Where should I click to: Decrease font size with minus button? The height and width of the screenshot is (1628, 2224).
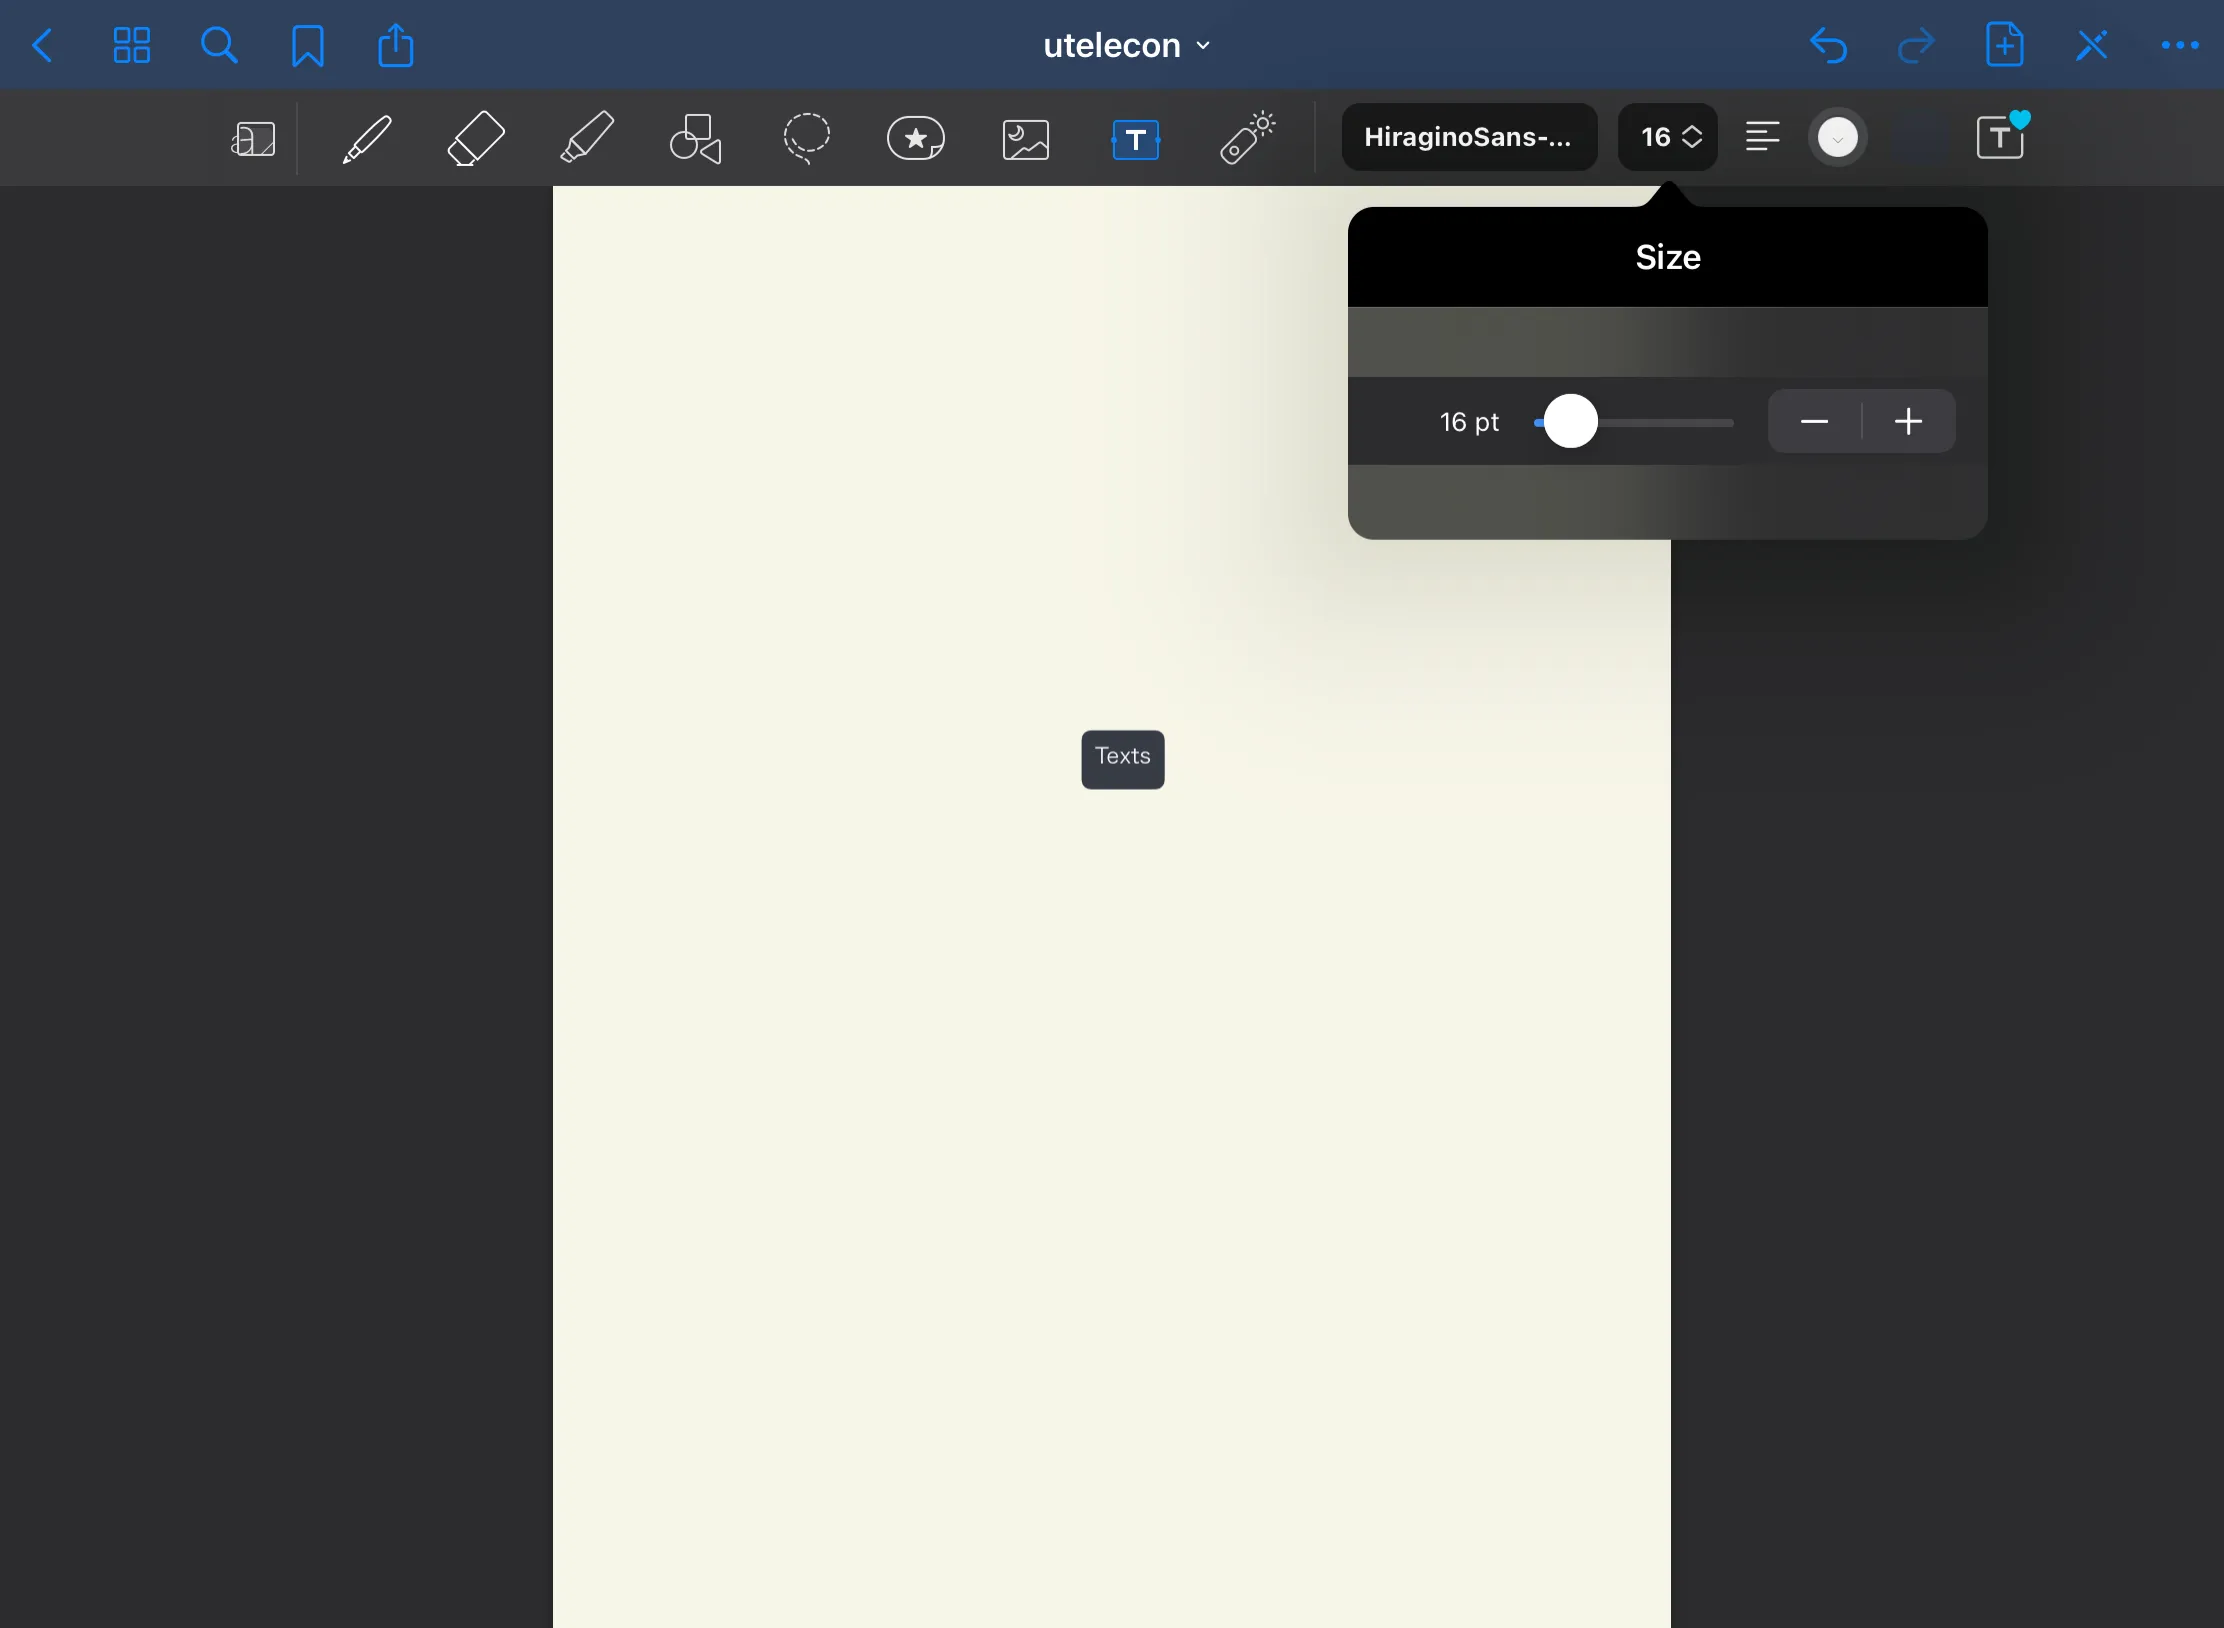[1814, 422]
